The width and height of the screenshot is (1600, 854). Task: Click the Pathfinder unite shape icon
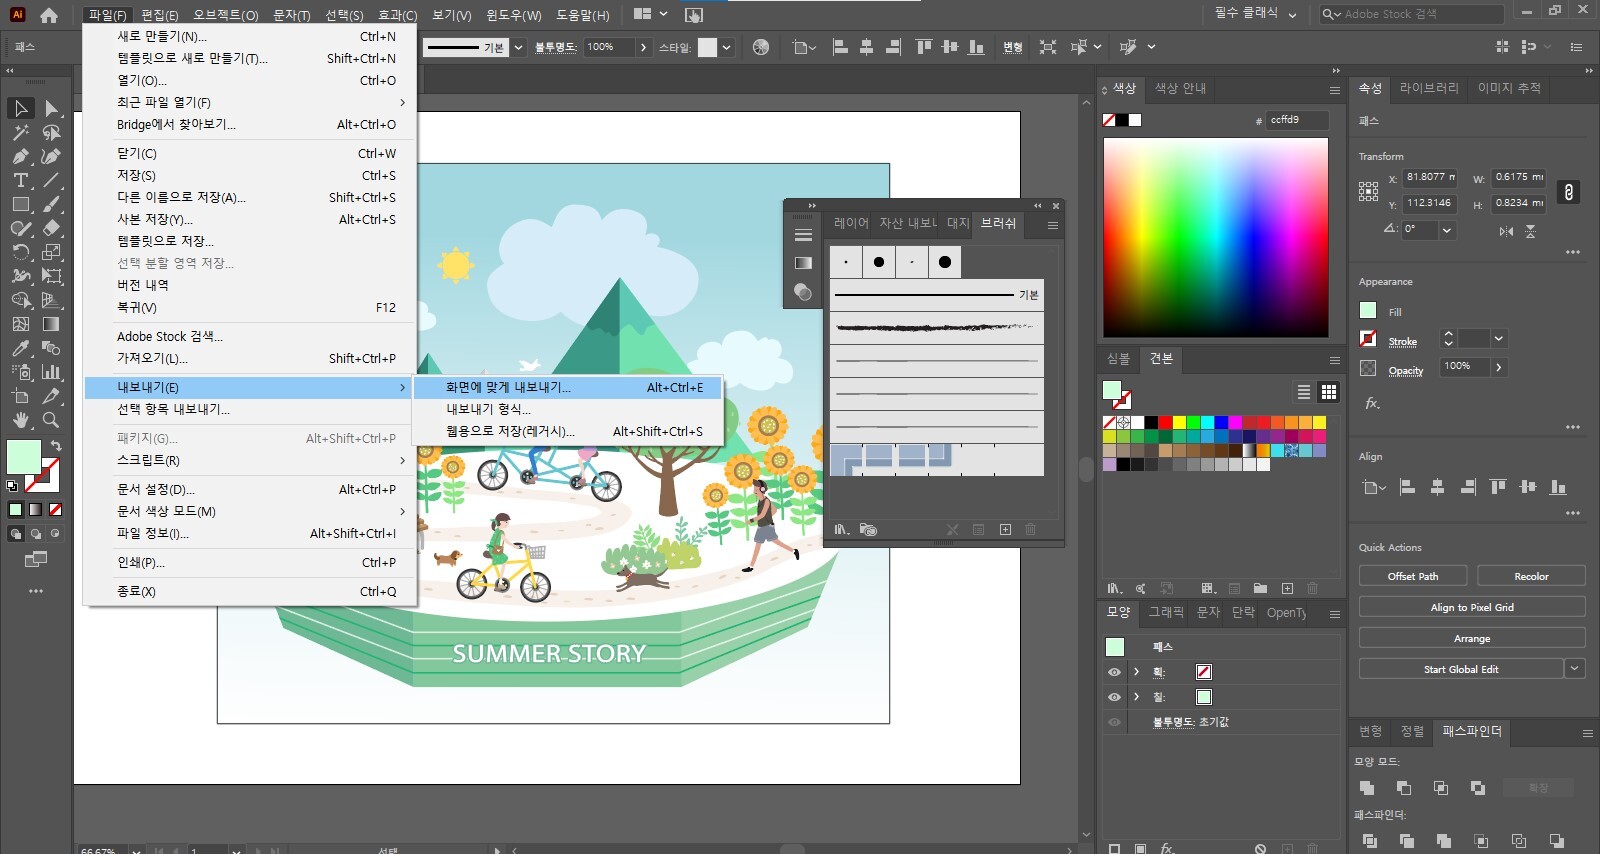pyautogui.click(x=1367, y=788)
